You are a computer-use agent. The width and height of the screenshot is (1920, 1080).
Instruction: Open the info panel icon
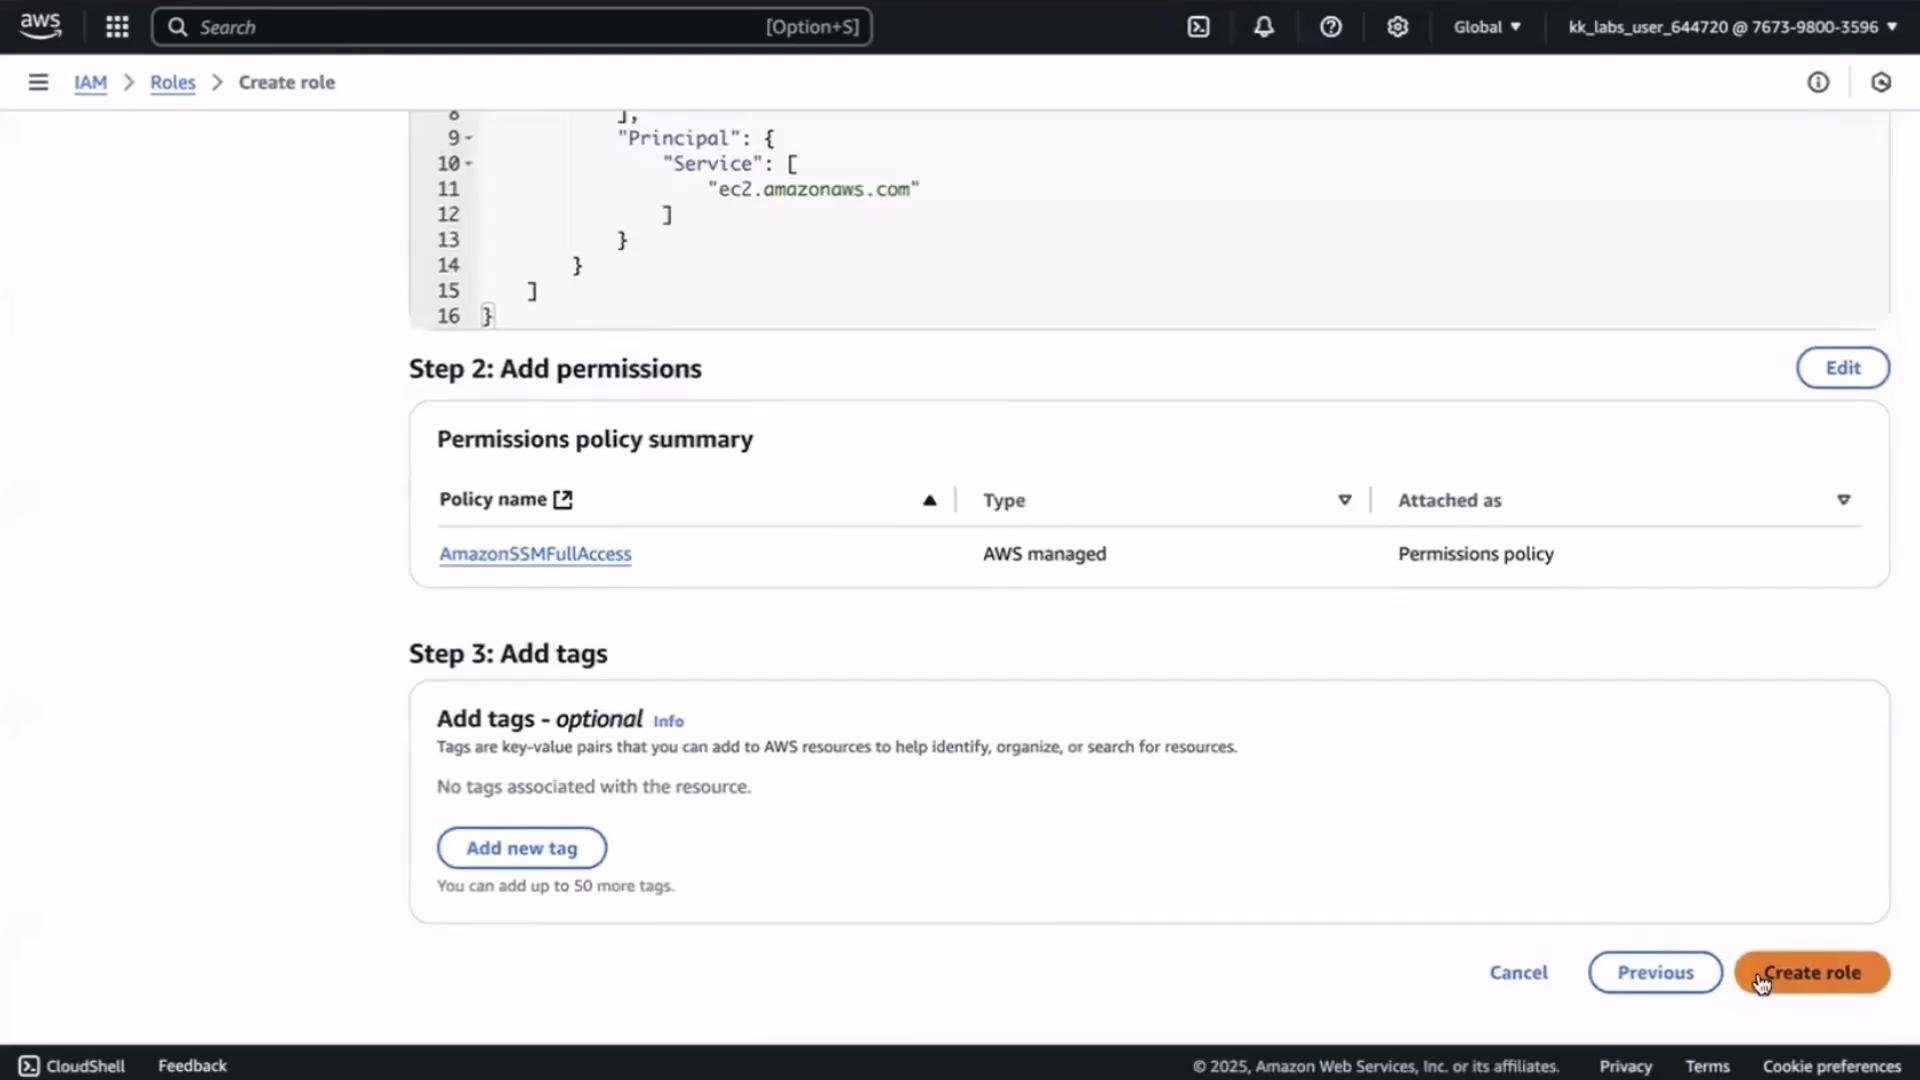click(1818, 82)
